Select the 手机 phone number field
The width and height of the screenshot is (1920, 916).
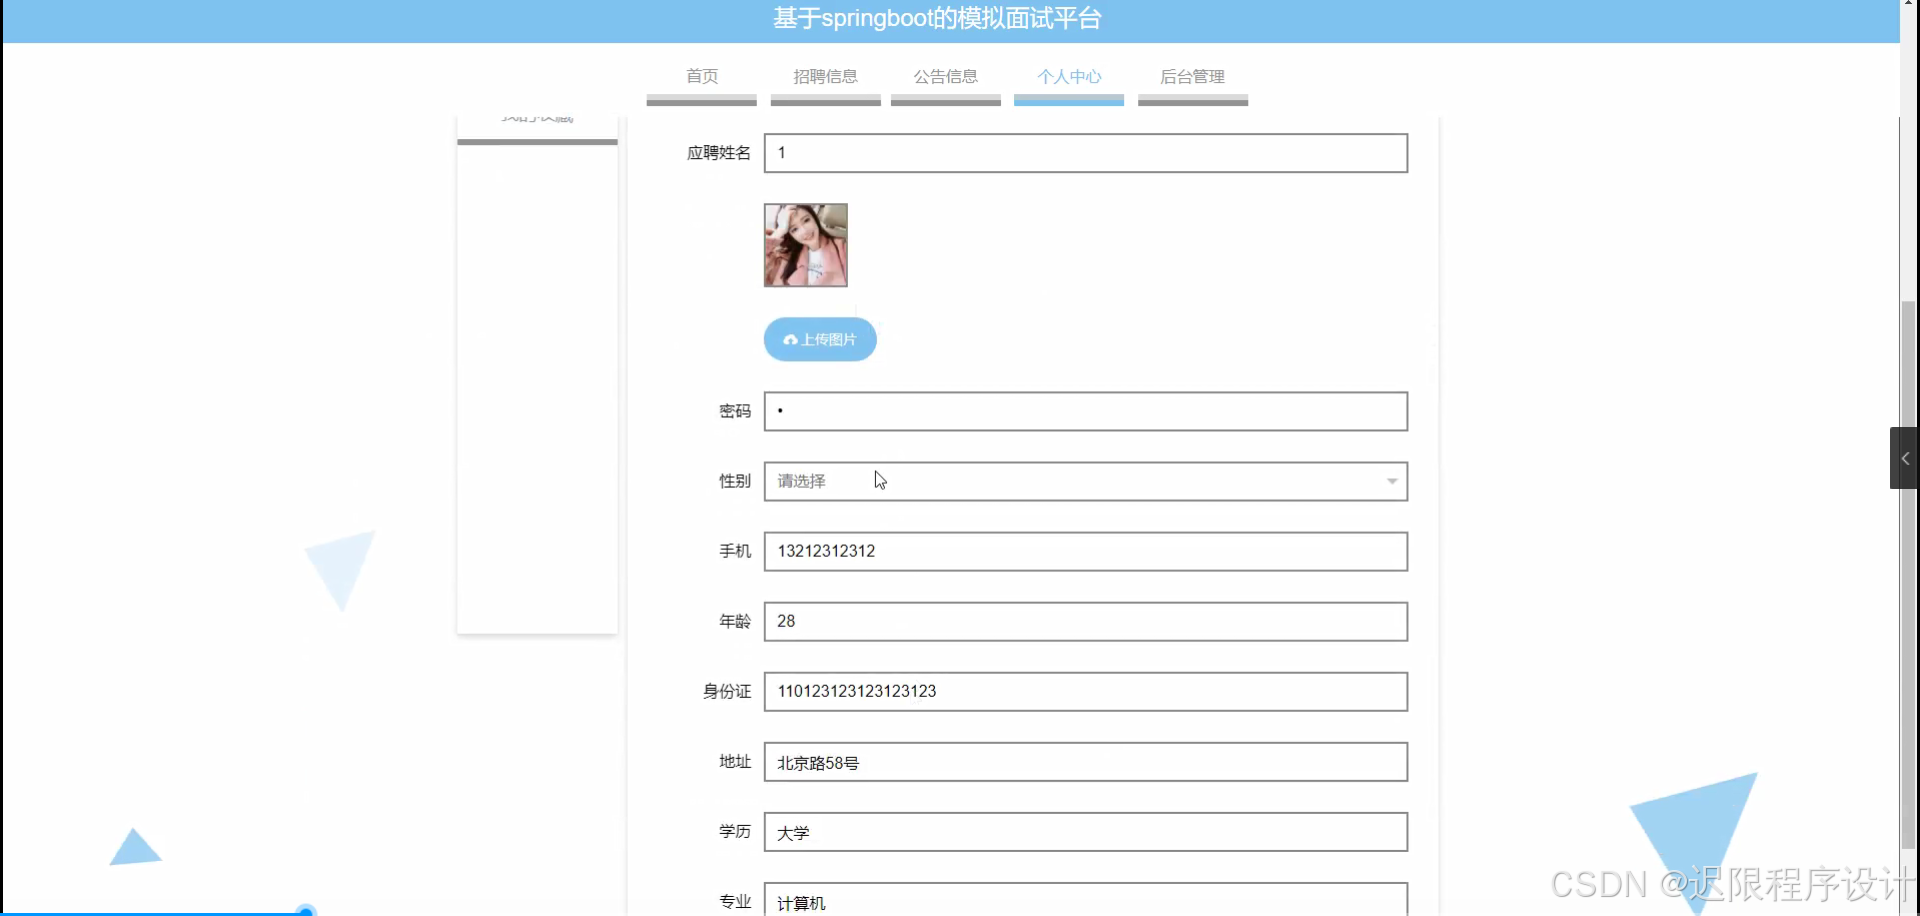(x=1085, y=551)
